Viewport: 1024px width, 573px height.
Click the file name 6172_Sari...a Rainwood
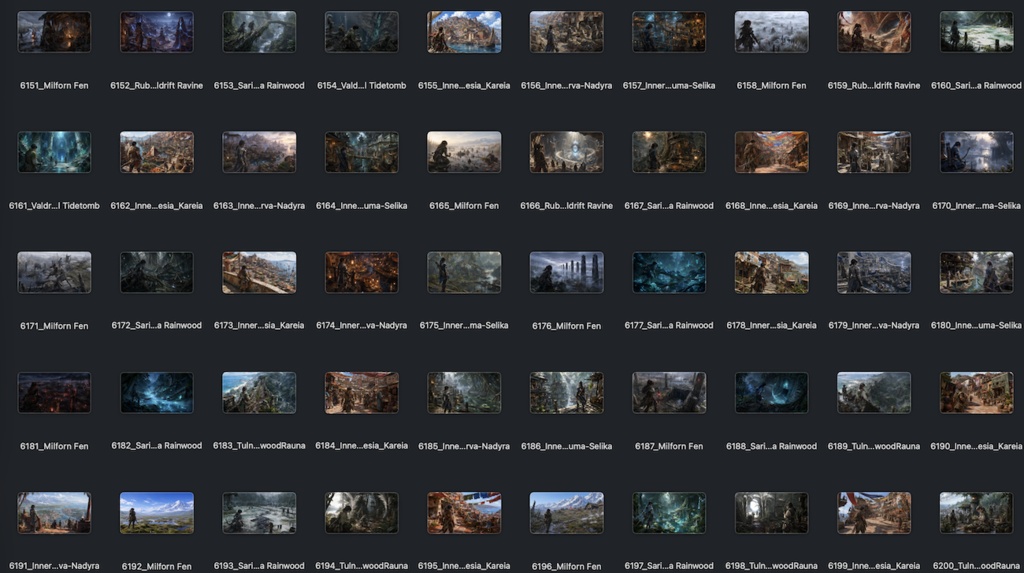157,325
